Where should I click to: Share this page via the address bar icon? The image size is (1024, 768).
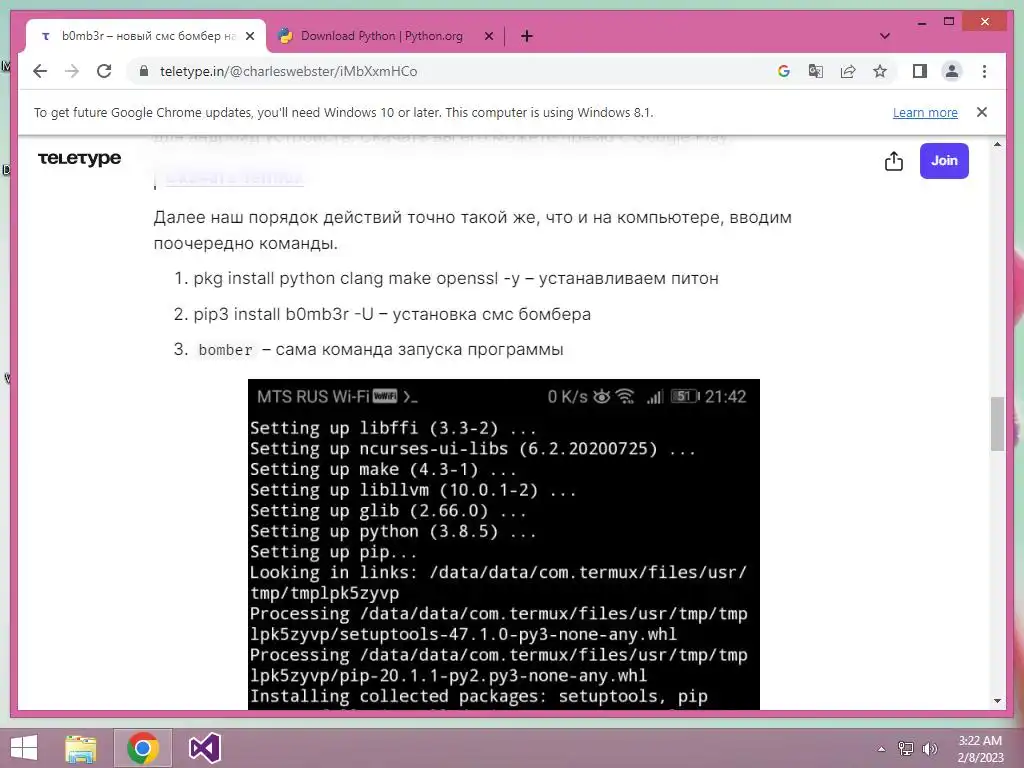(848, 71)
